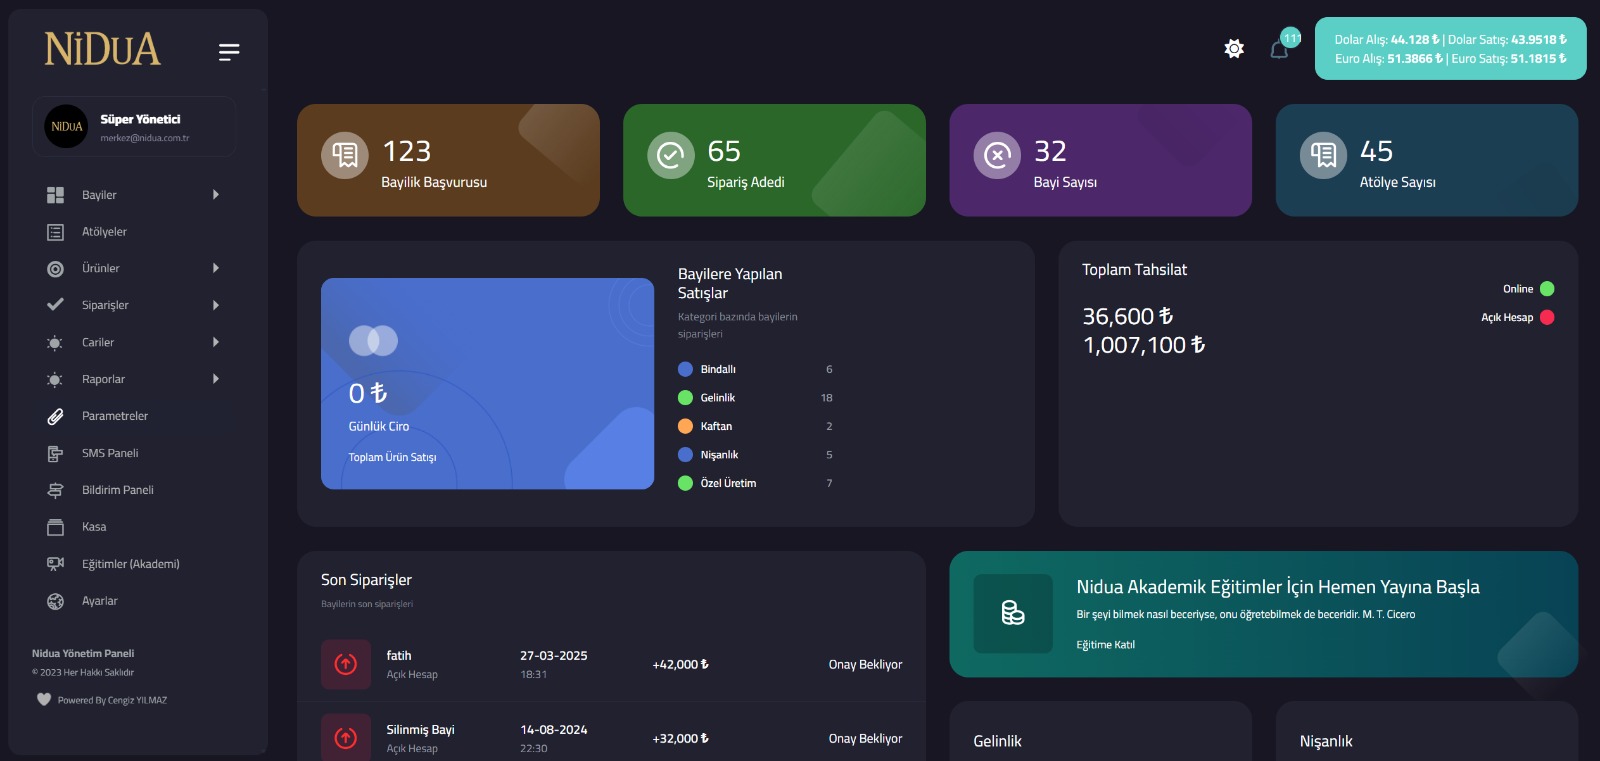The height and width of the screenshot is (761, 1600).
Task: Click the Kasa wallet icon in sidebar
Action: tap(55, 527)
